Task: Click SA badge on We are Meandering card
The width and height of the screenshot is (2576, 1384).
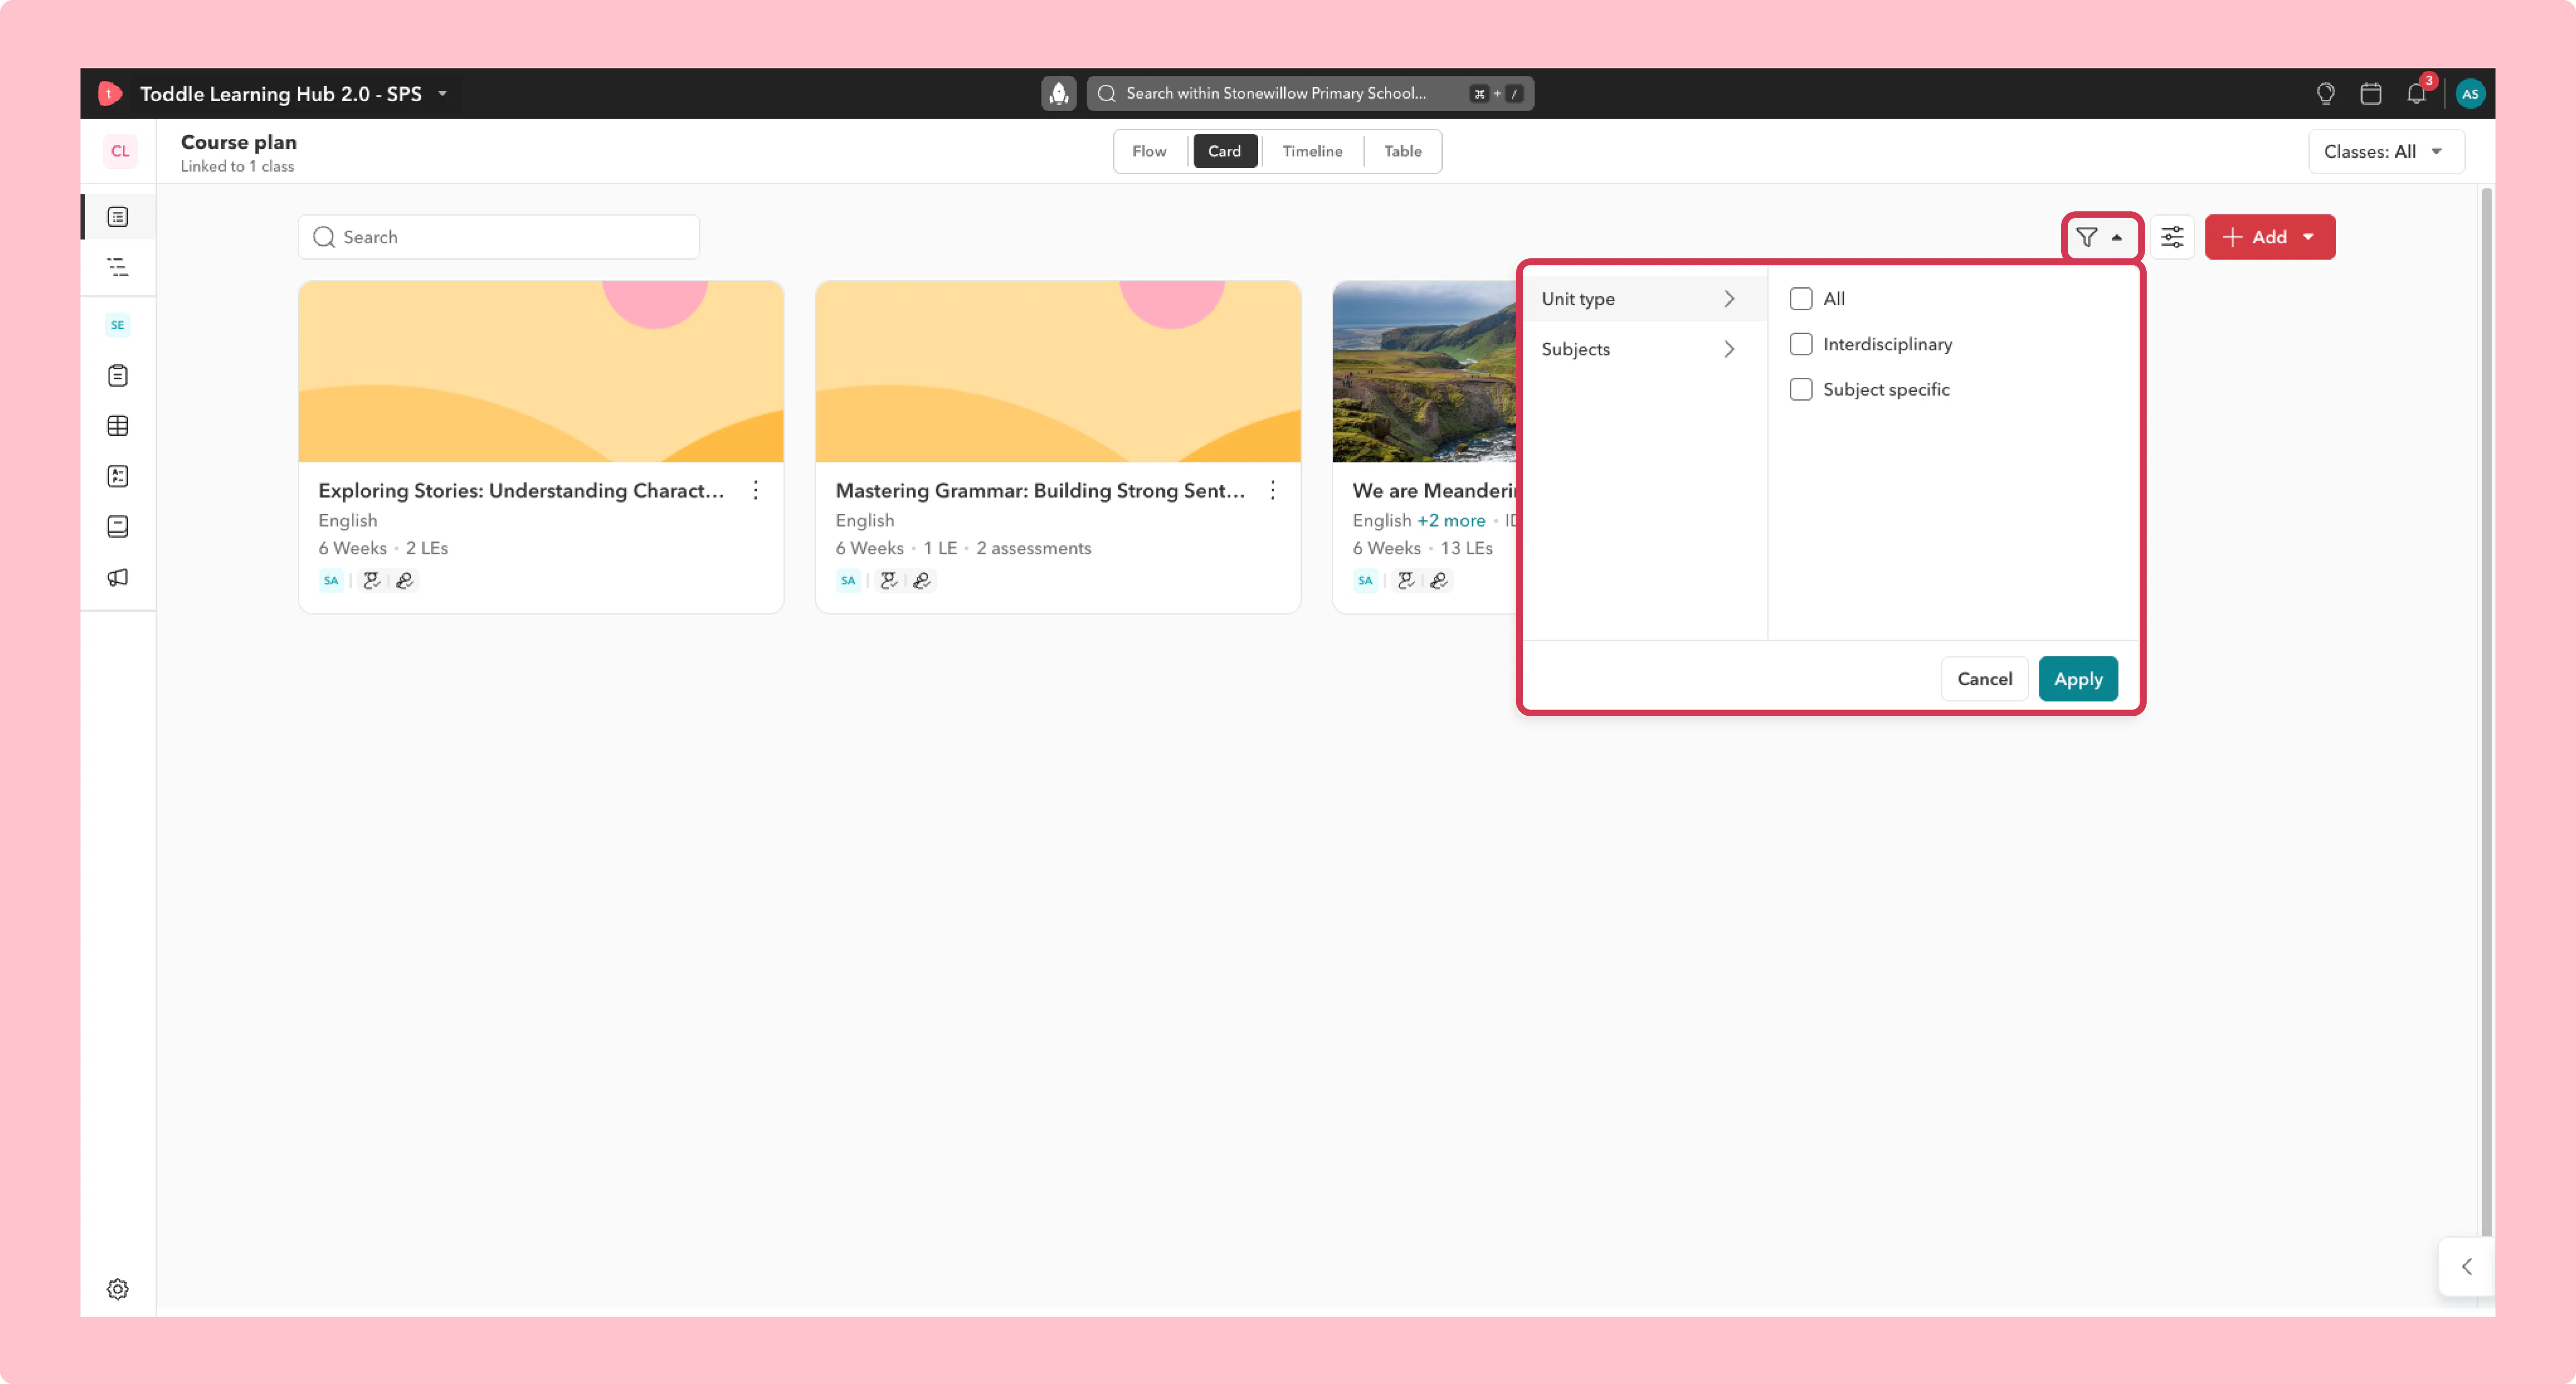Action: 1365,580
